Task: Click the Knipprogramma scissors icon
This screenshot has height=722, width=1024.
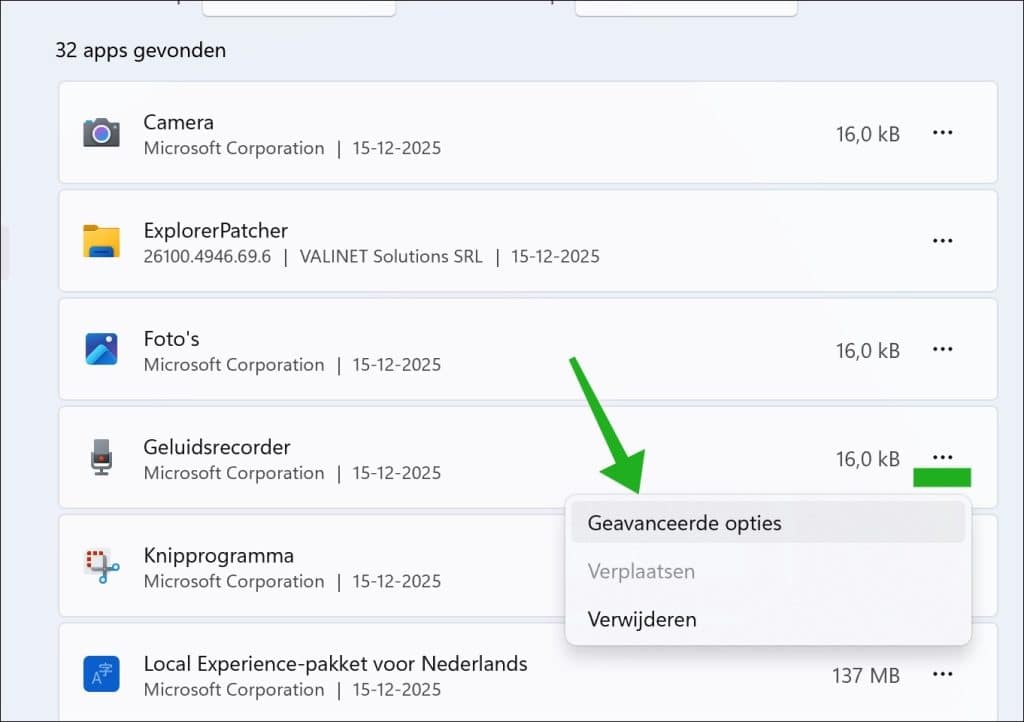Action: click(x=100, y=566)
